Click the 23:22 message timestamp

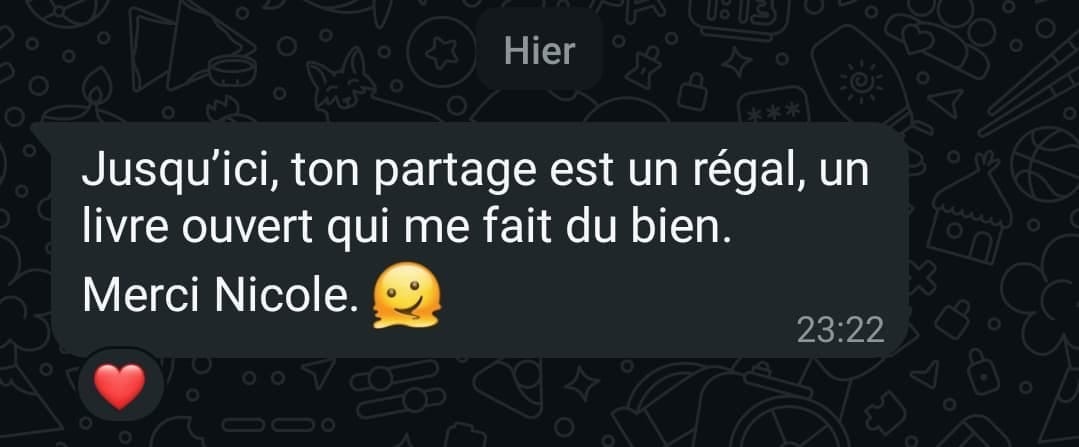click(840, 330)
